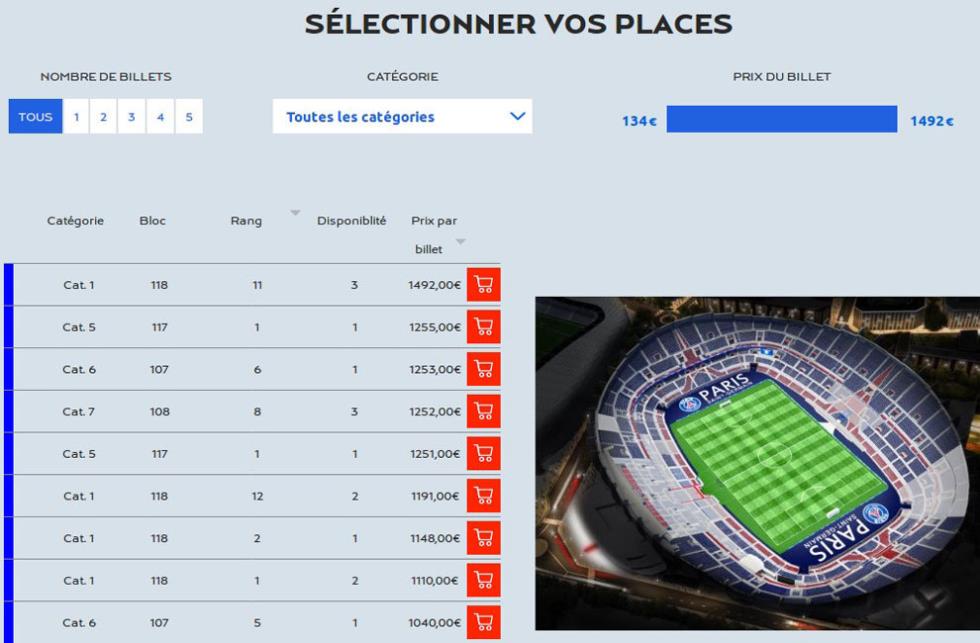The width and height of the screenshot is (980, 643).
Task: Choose 3 tickets in Nombre de billets
Action: click(x=132, y=116)
